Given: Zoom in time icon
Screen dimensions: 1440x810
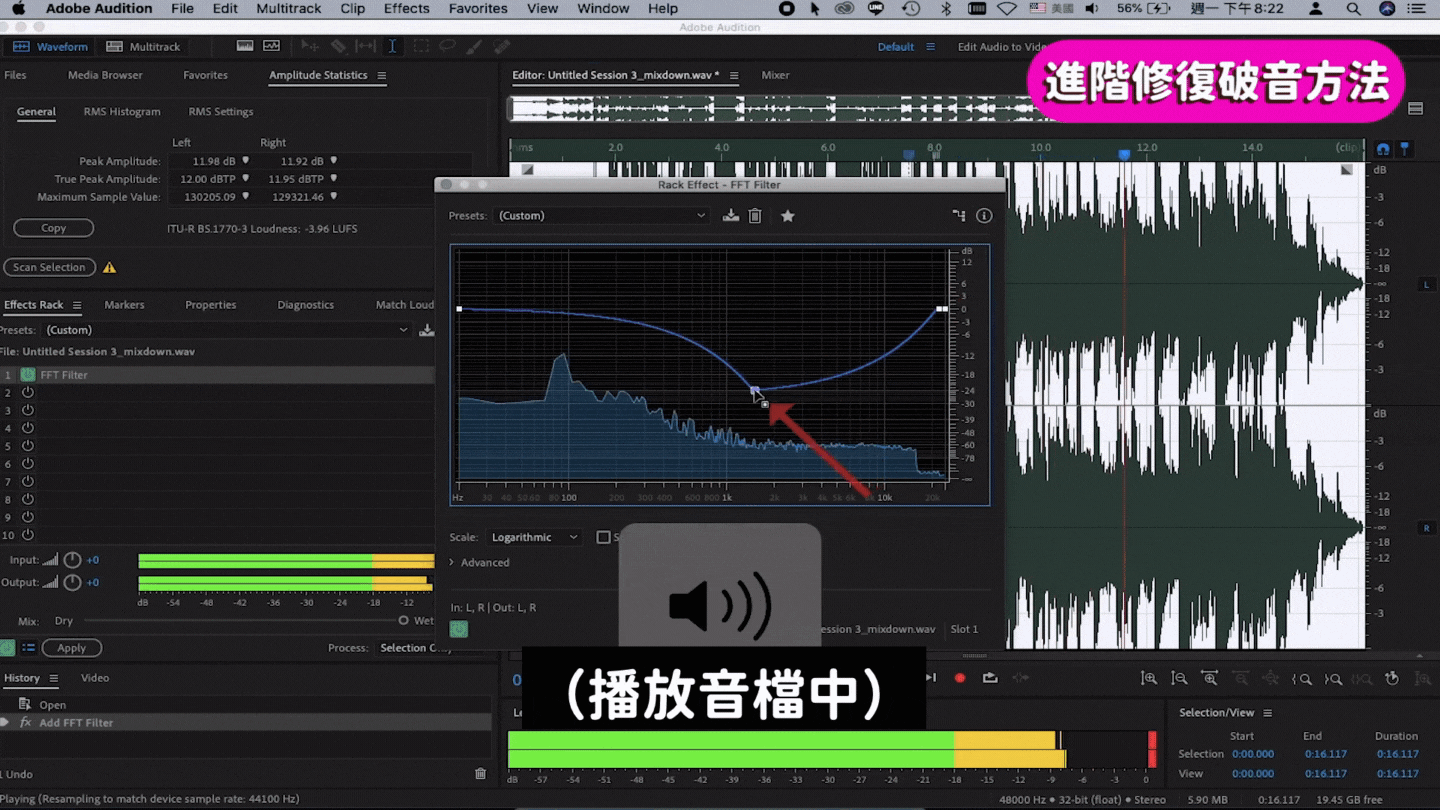Looking at the screenshot, I should [1209, 678].
